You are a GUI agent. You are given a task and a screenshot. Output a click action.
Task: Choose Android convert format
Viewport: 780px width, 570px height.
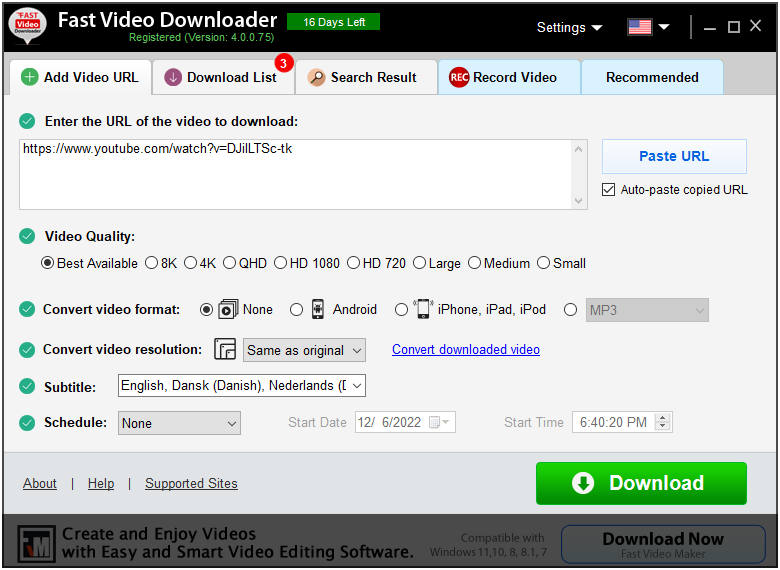click(x=296, y=310)
